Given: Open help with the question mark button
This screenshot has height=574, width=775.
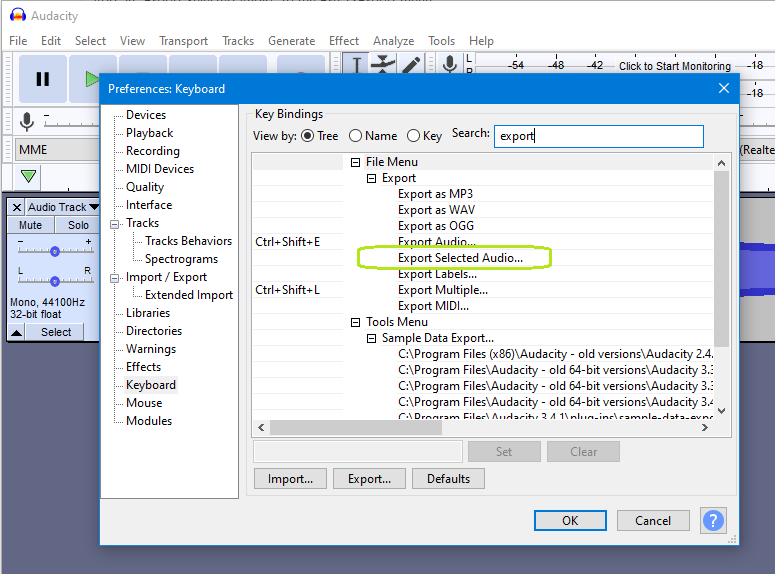Looking at the screenshot, I should (713, 520).
